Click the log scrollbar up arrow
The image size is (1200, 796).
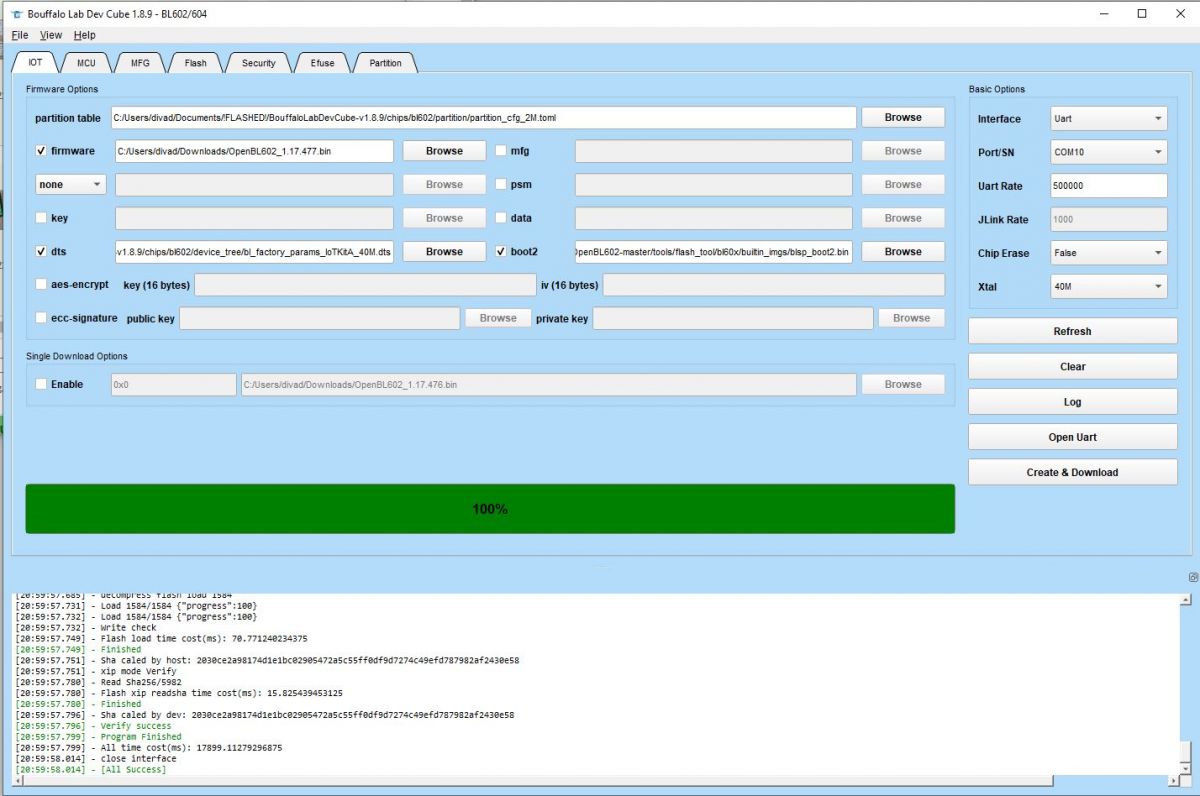1186,600
